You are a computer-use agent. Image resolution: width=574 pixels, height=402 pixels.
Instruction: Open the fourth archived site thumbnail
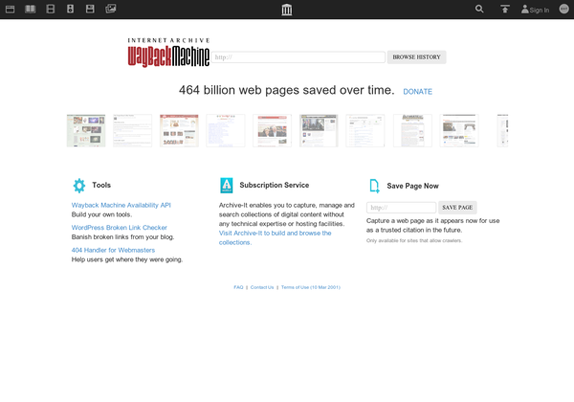(226, 131)
